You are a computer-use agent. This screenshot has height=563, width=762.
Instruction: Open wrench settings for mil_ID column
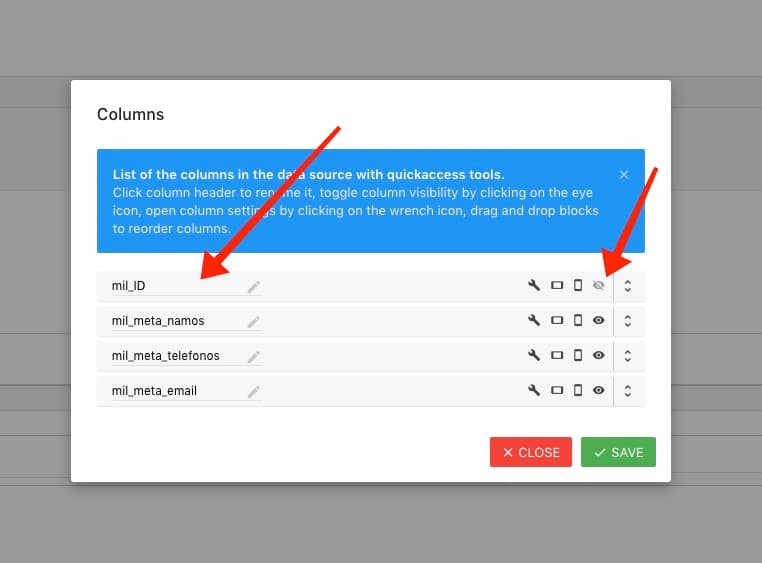click(x=534, y=286)
